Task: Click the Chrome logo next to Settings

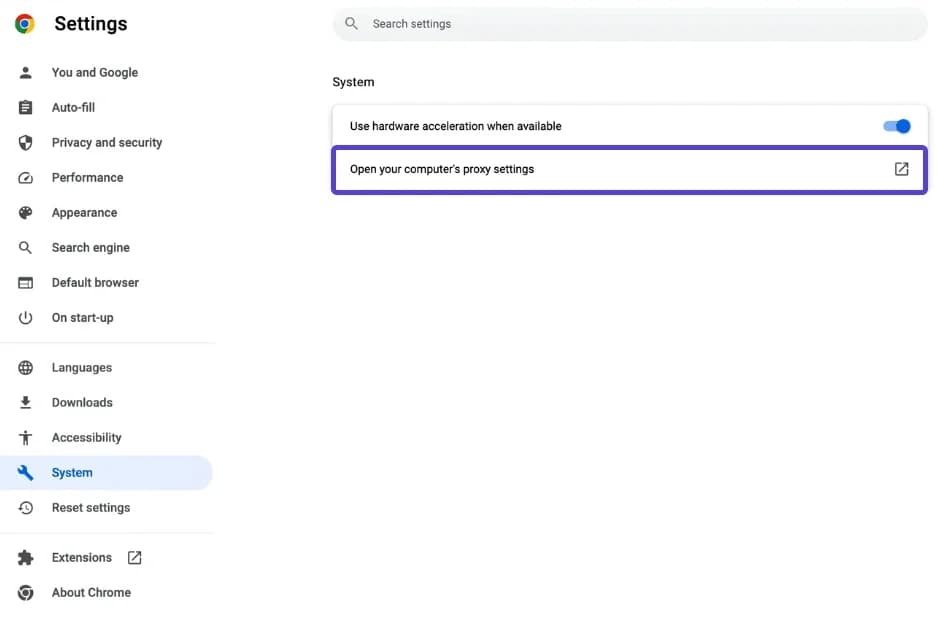Action: pos(24,23)
